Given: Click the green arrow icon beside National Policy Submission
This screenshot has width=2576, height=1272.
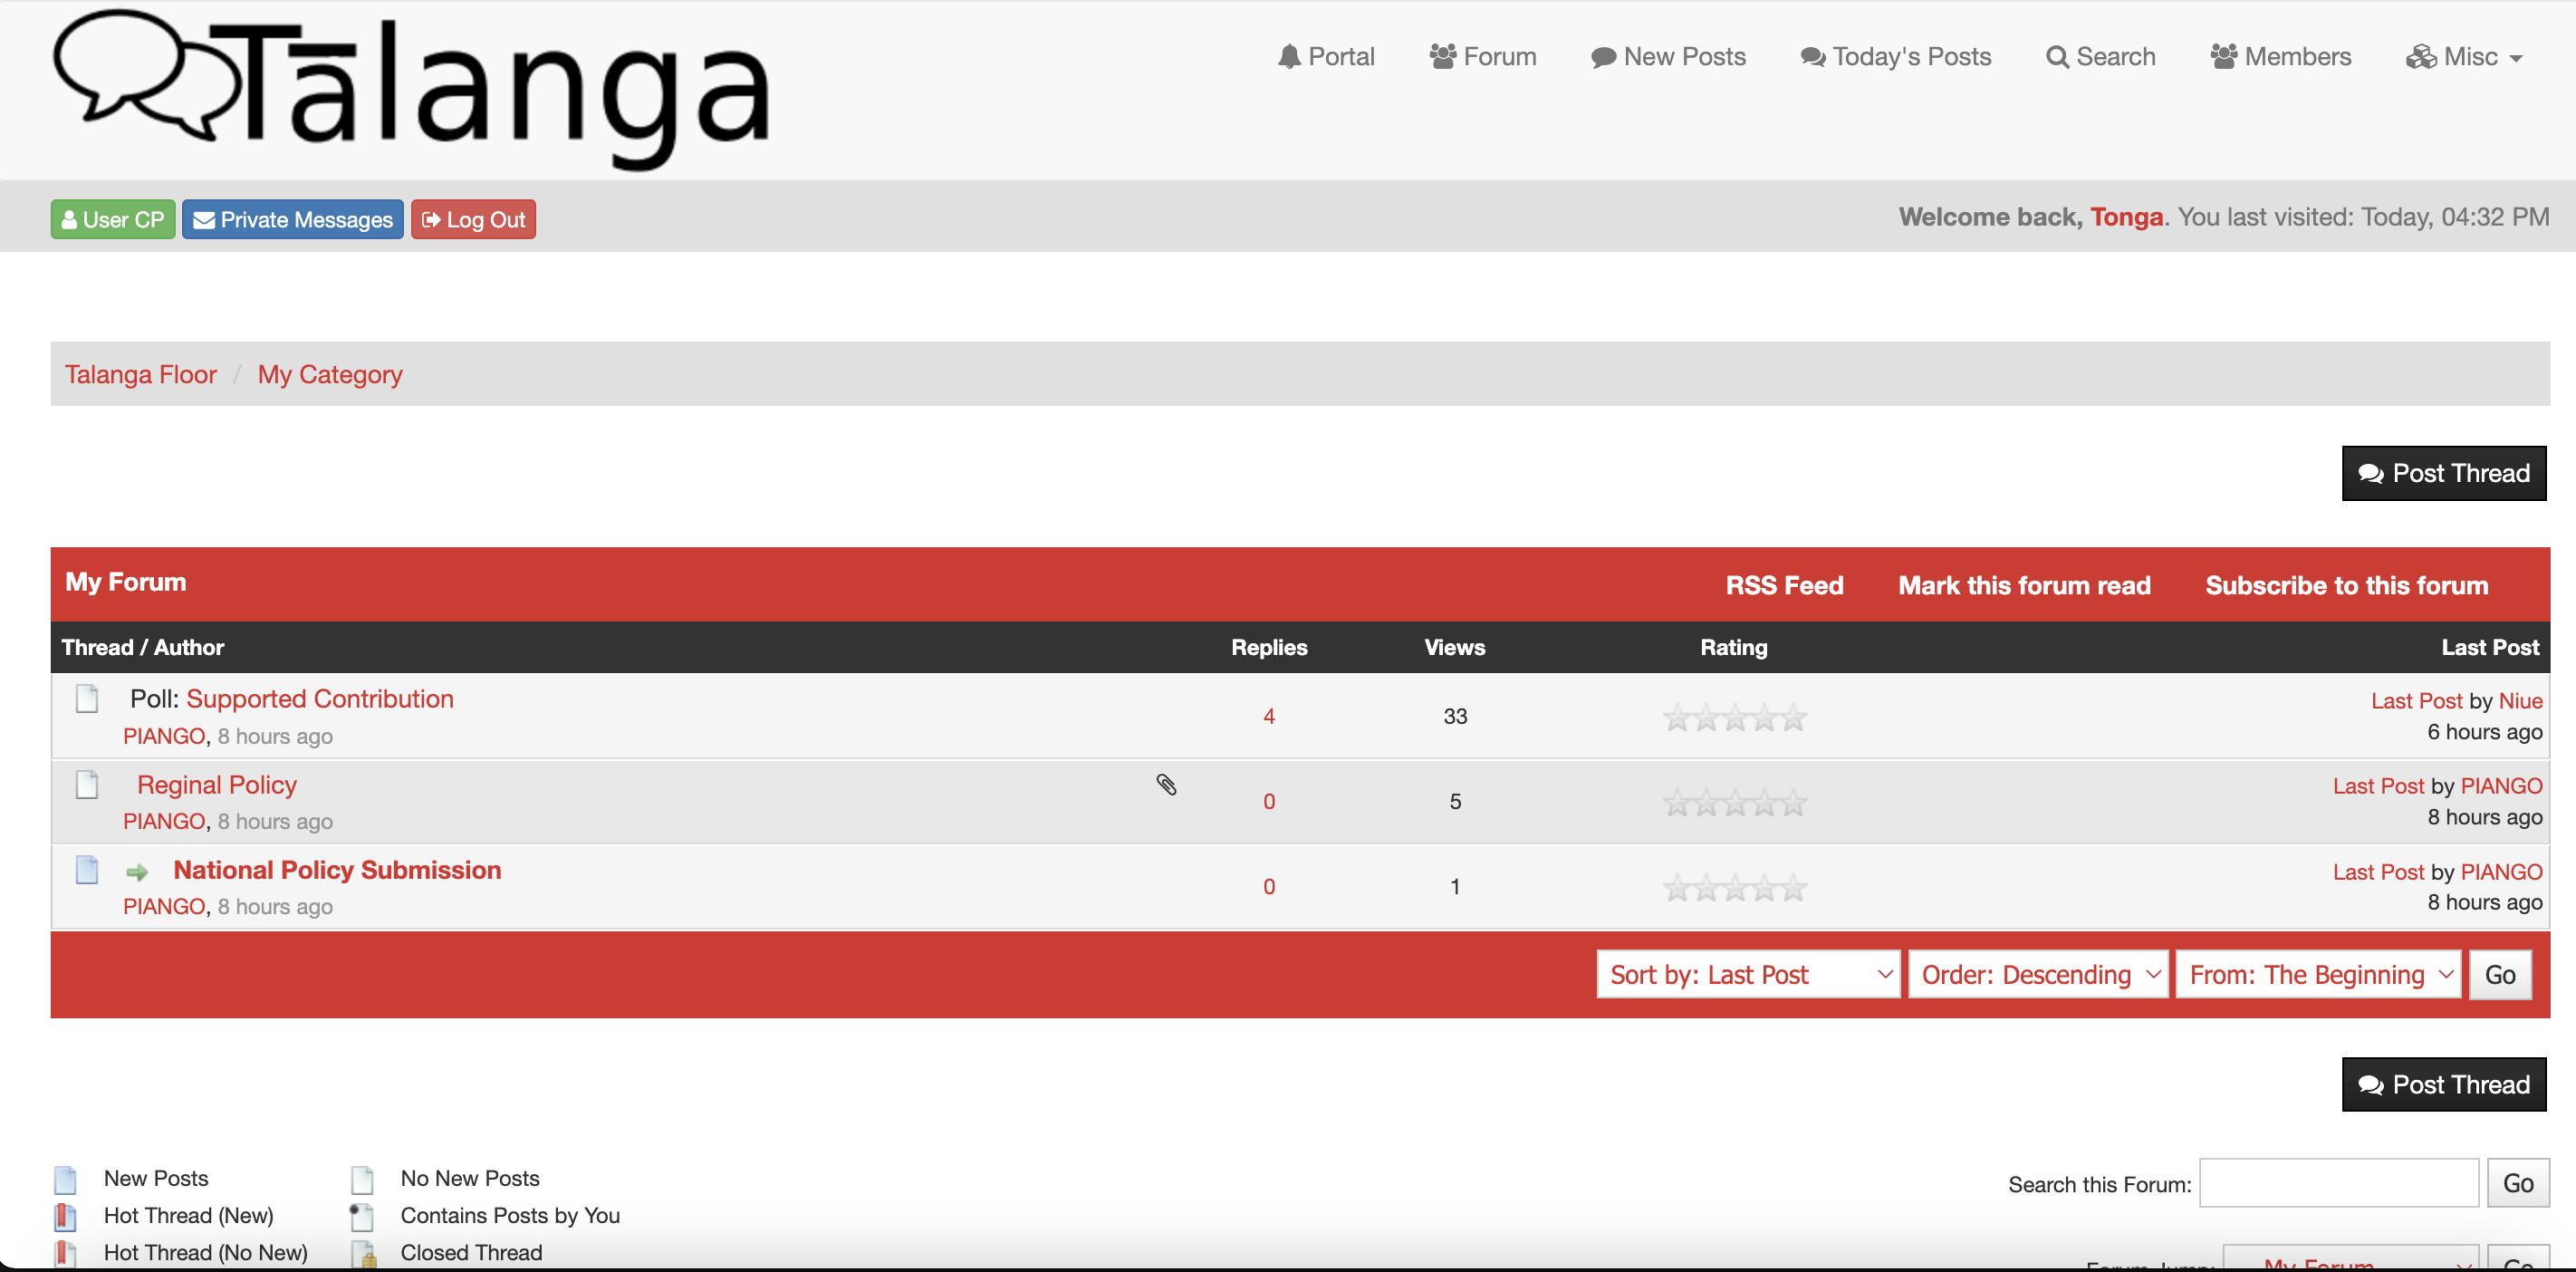Looking at the screenshot, I should click(137, 872).
